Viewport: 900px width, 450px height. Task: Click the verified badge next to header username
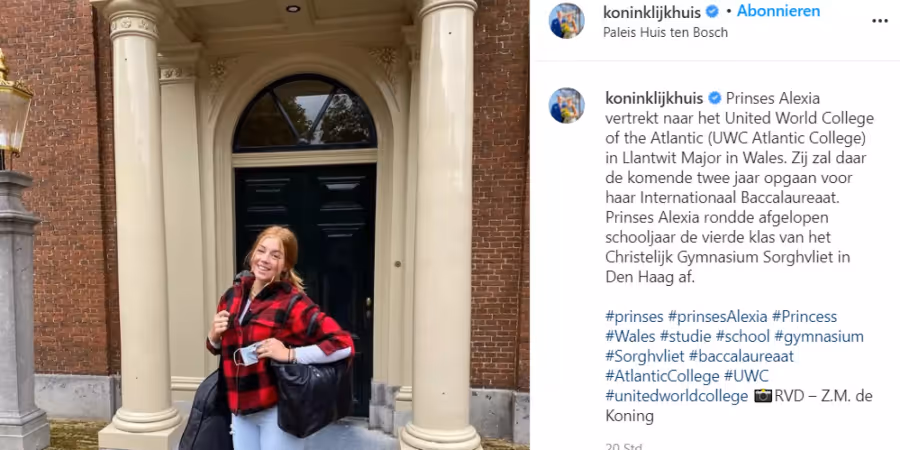tap(712, 11)
